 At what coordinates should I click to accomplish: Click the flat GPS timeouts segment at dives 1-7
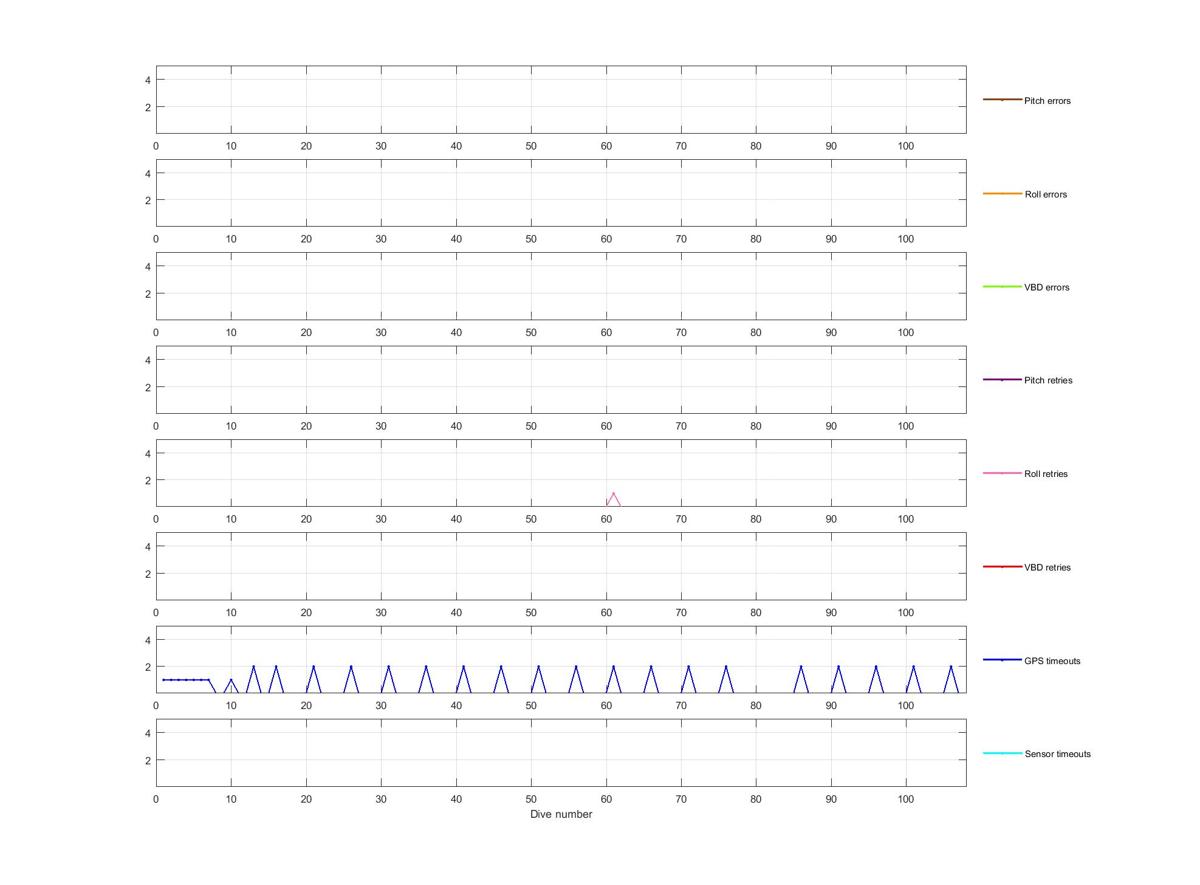[x=186, y=680]
